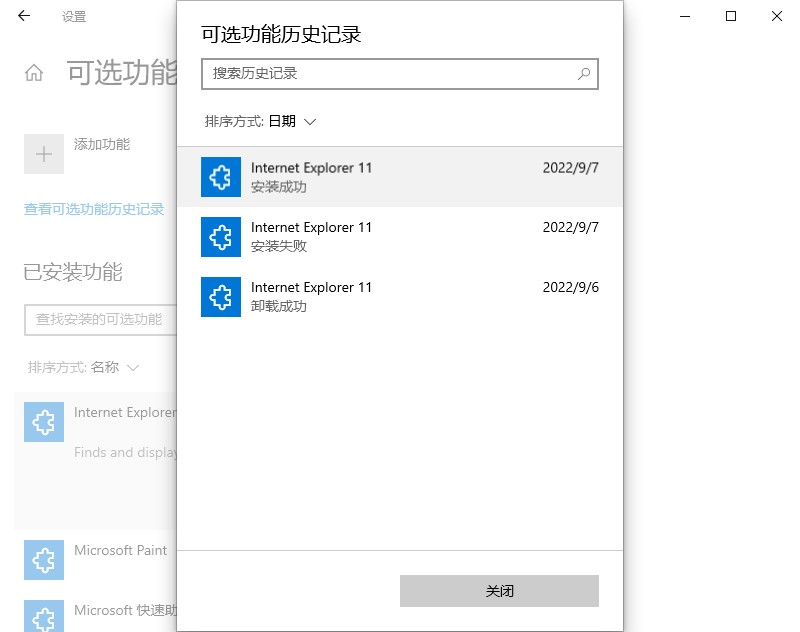This screenshot has width=800, height=632.
Task: Open the 查看可选功能历史记录 link
Action: (94, 209)
